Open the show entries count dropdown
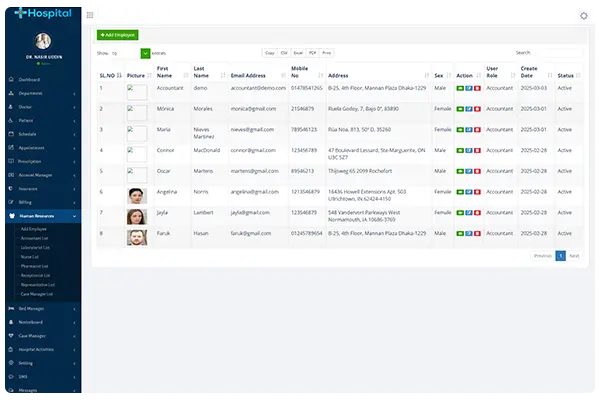 coord(131,52)
